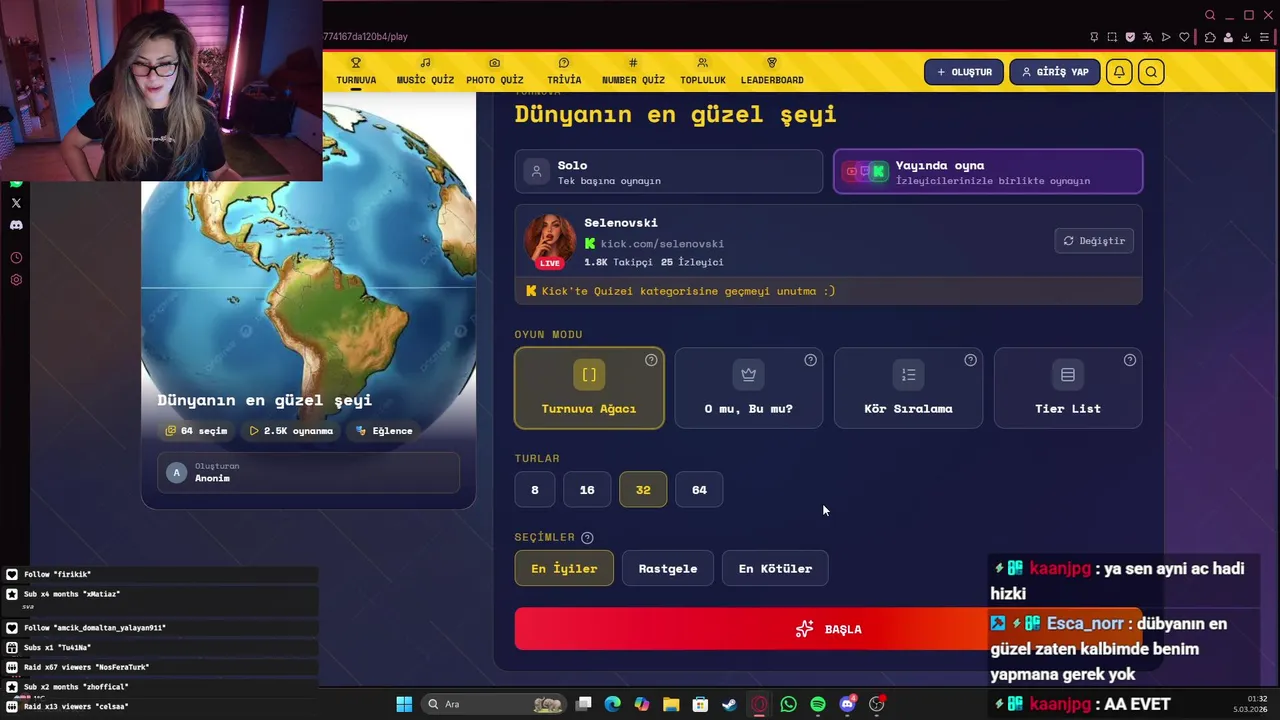The height and width of the screenshot is (720, 1280).
Task: Open the downloads icon
Action: 1246,37
